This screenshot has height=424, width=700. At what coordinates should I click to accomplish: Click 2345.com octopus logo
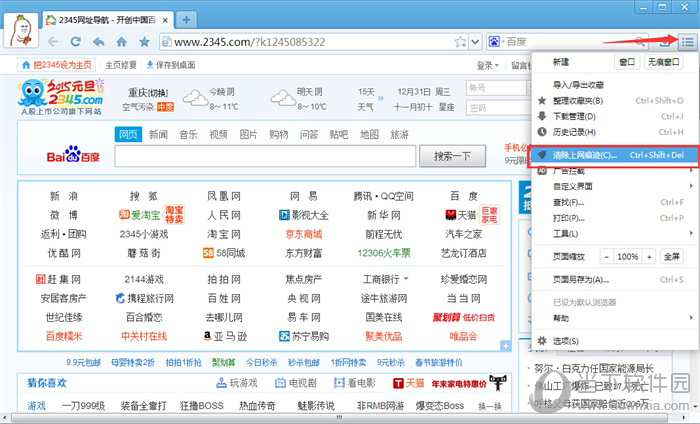(61, 96)
